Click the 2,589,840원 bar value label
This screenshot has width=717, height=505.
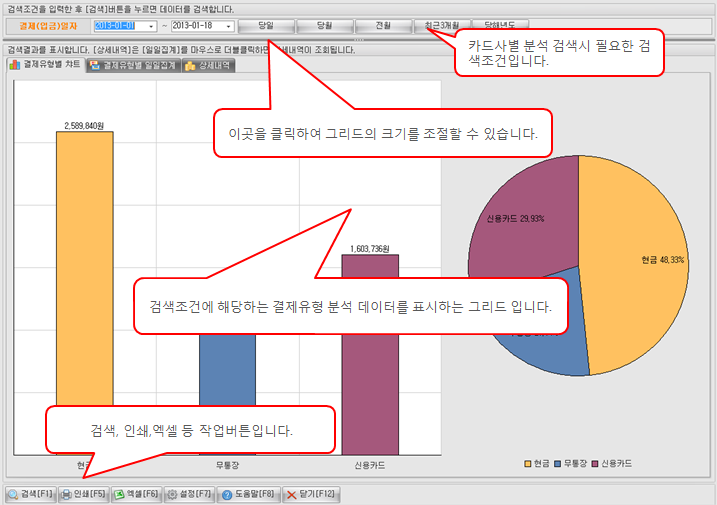tap(84, 126)
